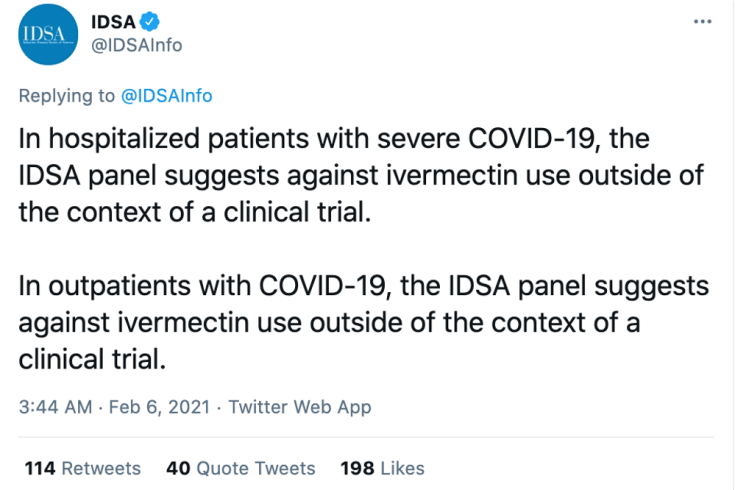View the 114 Retweets list
The height and width of the screenshot is (490, 735).
tap(82, 468)
